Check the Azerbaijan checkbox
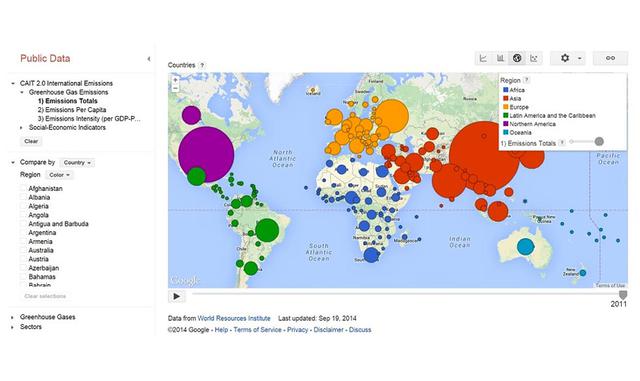 coord(23,268)
